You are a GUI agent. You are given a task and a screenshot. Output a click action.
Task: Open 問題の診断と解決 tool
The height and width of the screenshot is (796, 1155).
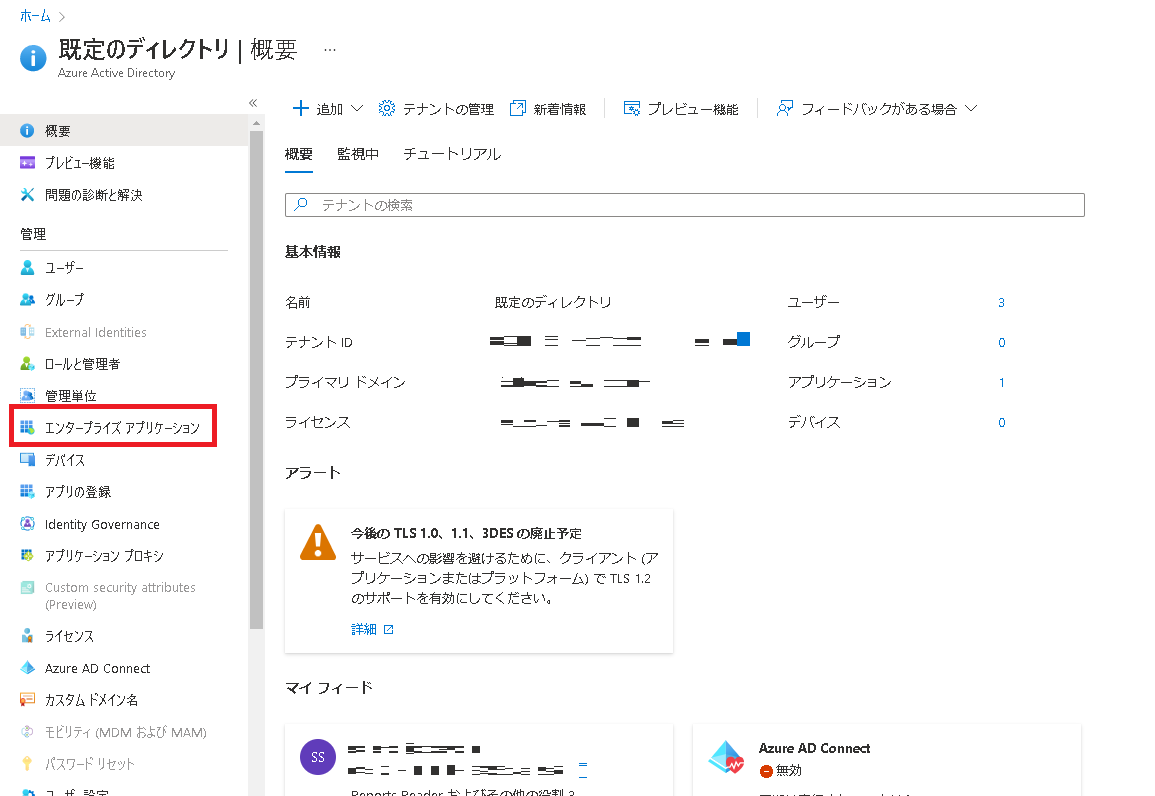point(93,195)
